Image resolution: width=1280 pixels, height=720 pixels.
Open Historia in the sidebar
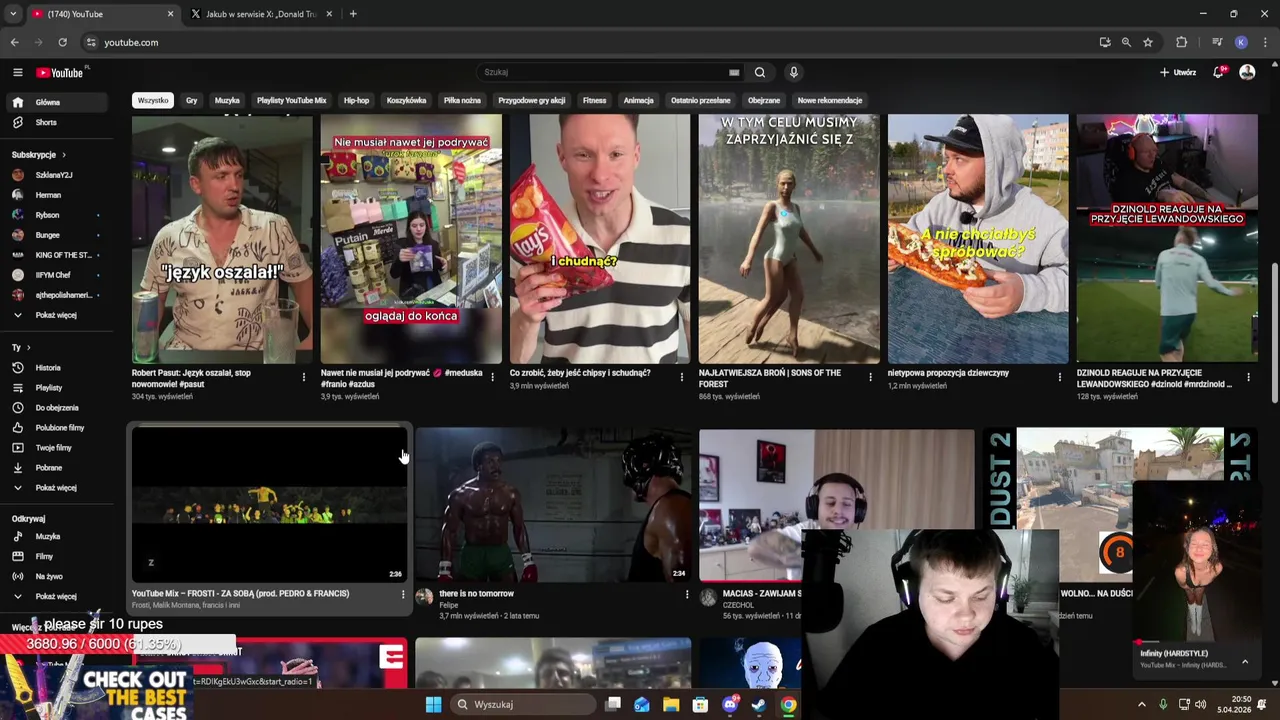tap(55, 367)
